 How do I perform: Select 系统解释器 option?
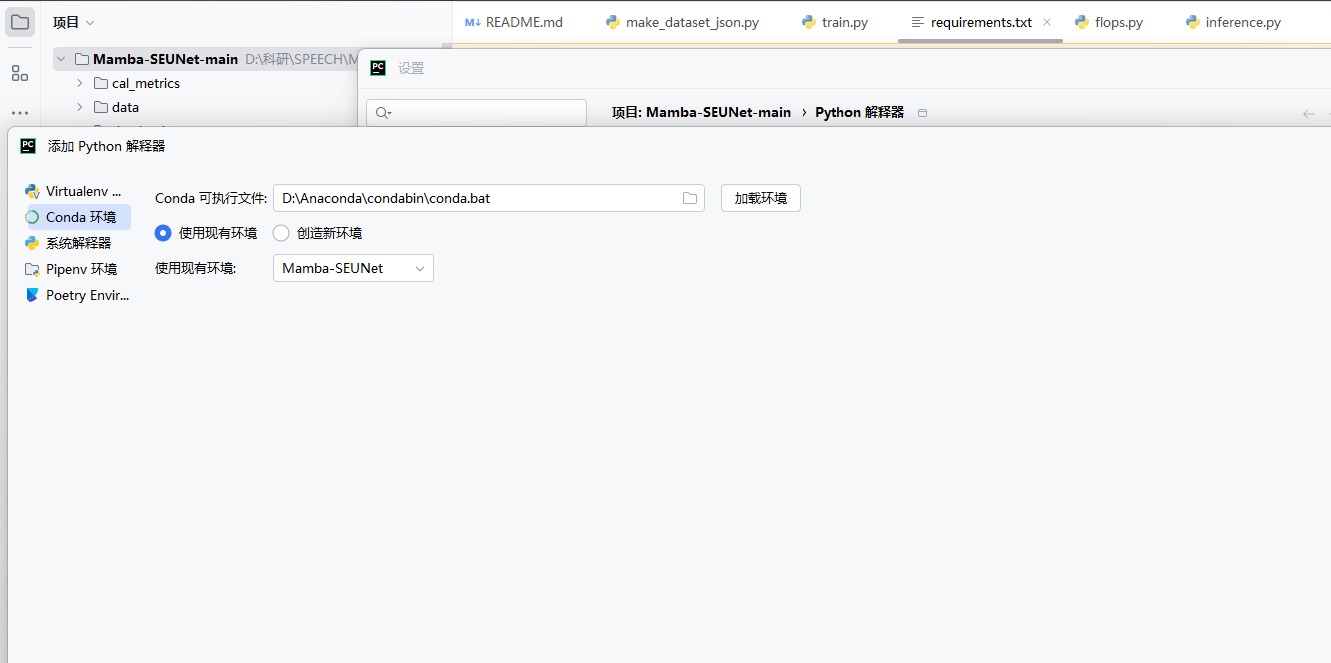[x=77, y=243]
